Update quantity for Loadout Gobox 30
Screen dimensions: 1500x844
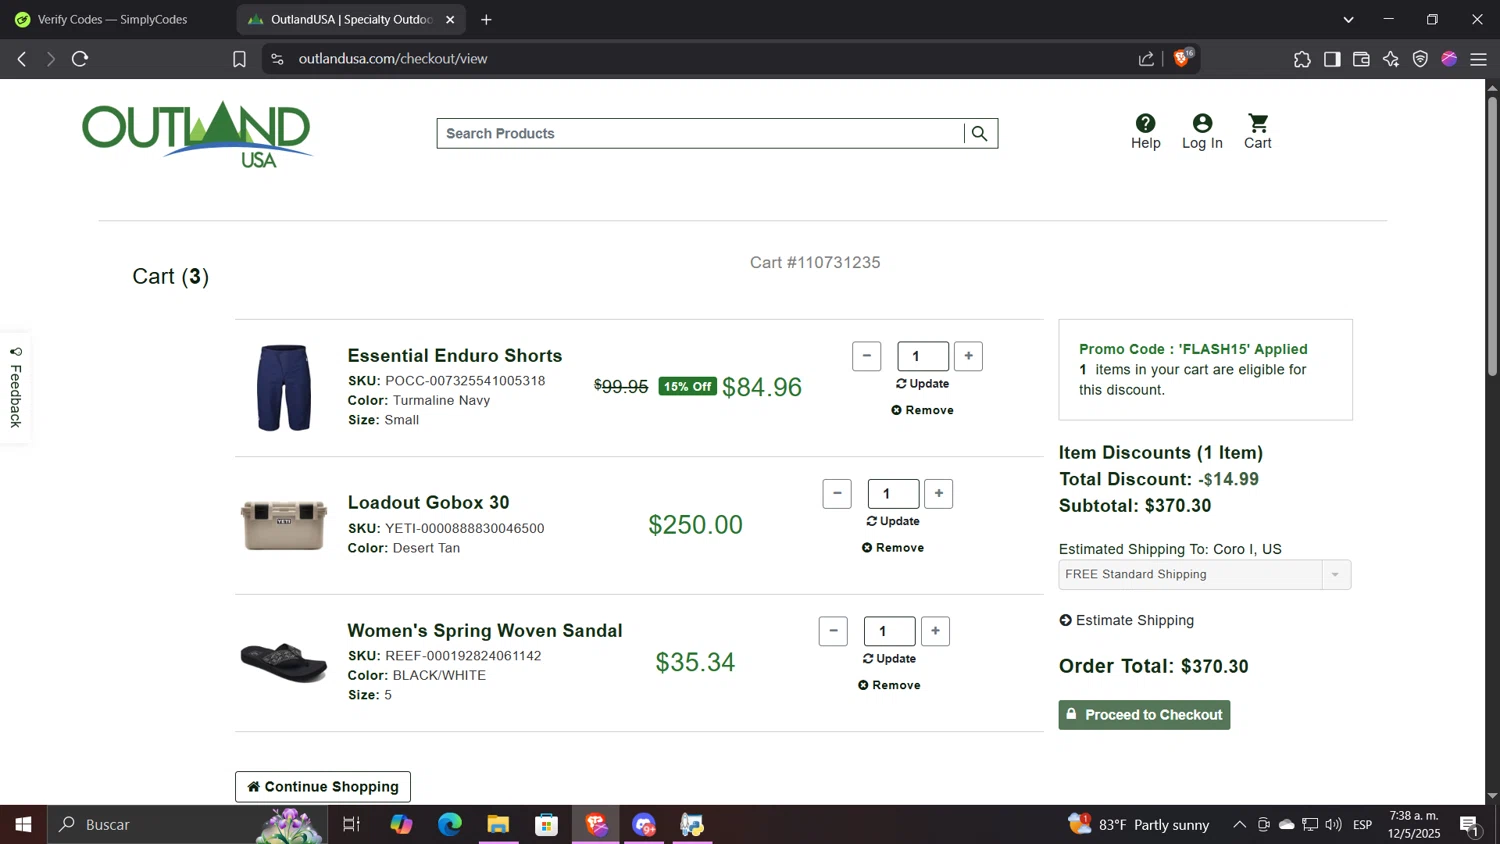coord(893,521)
